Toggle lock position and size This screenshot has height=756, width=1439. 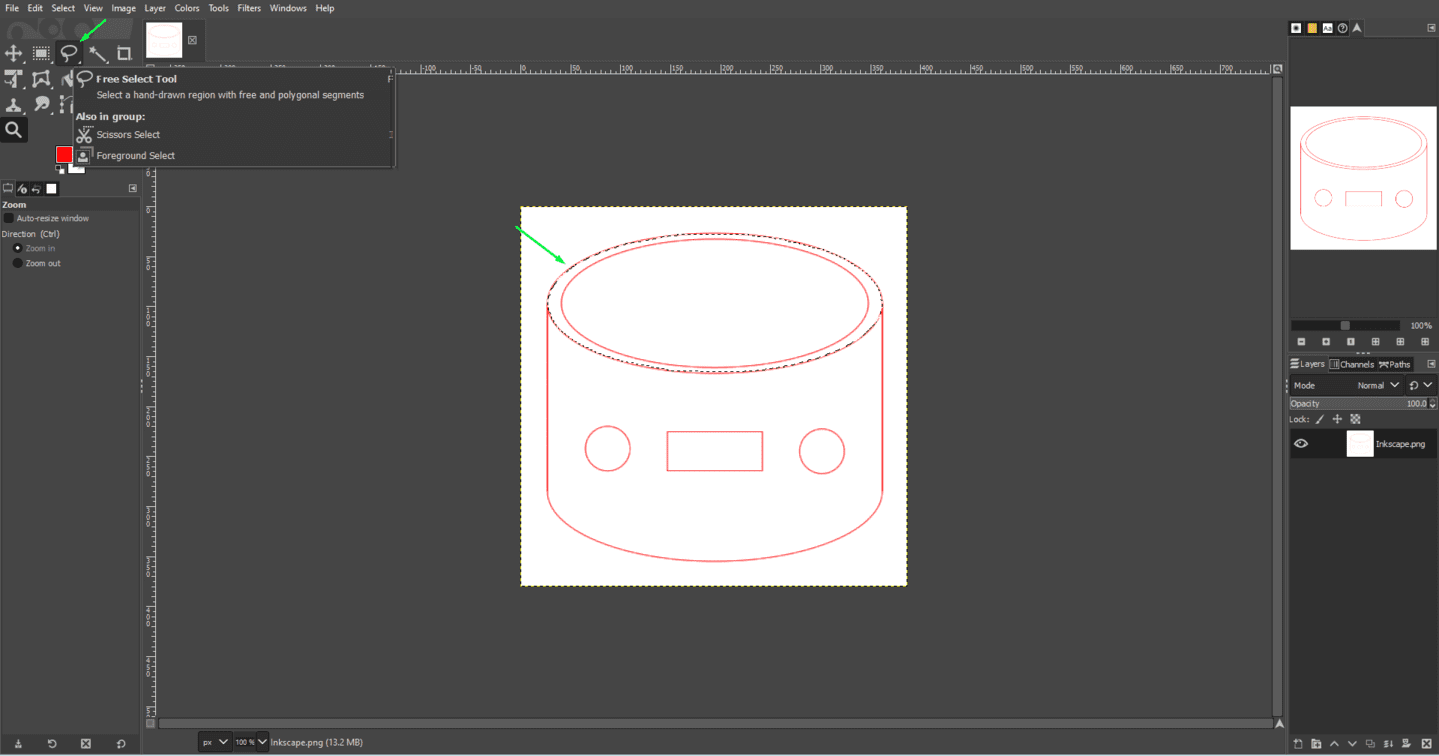click(1337, 419)
